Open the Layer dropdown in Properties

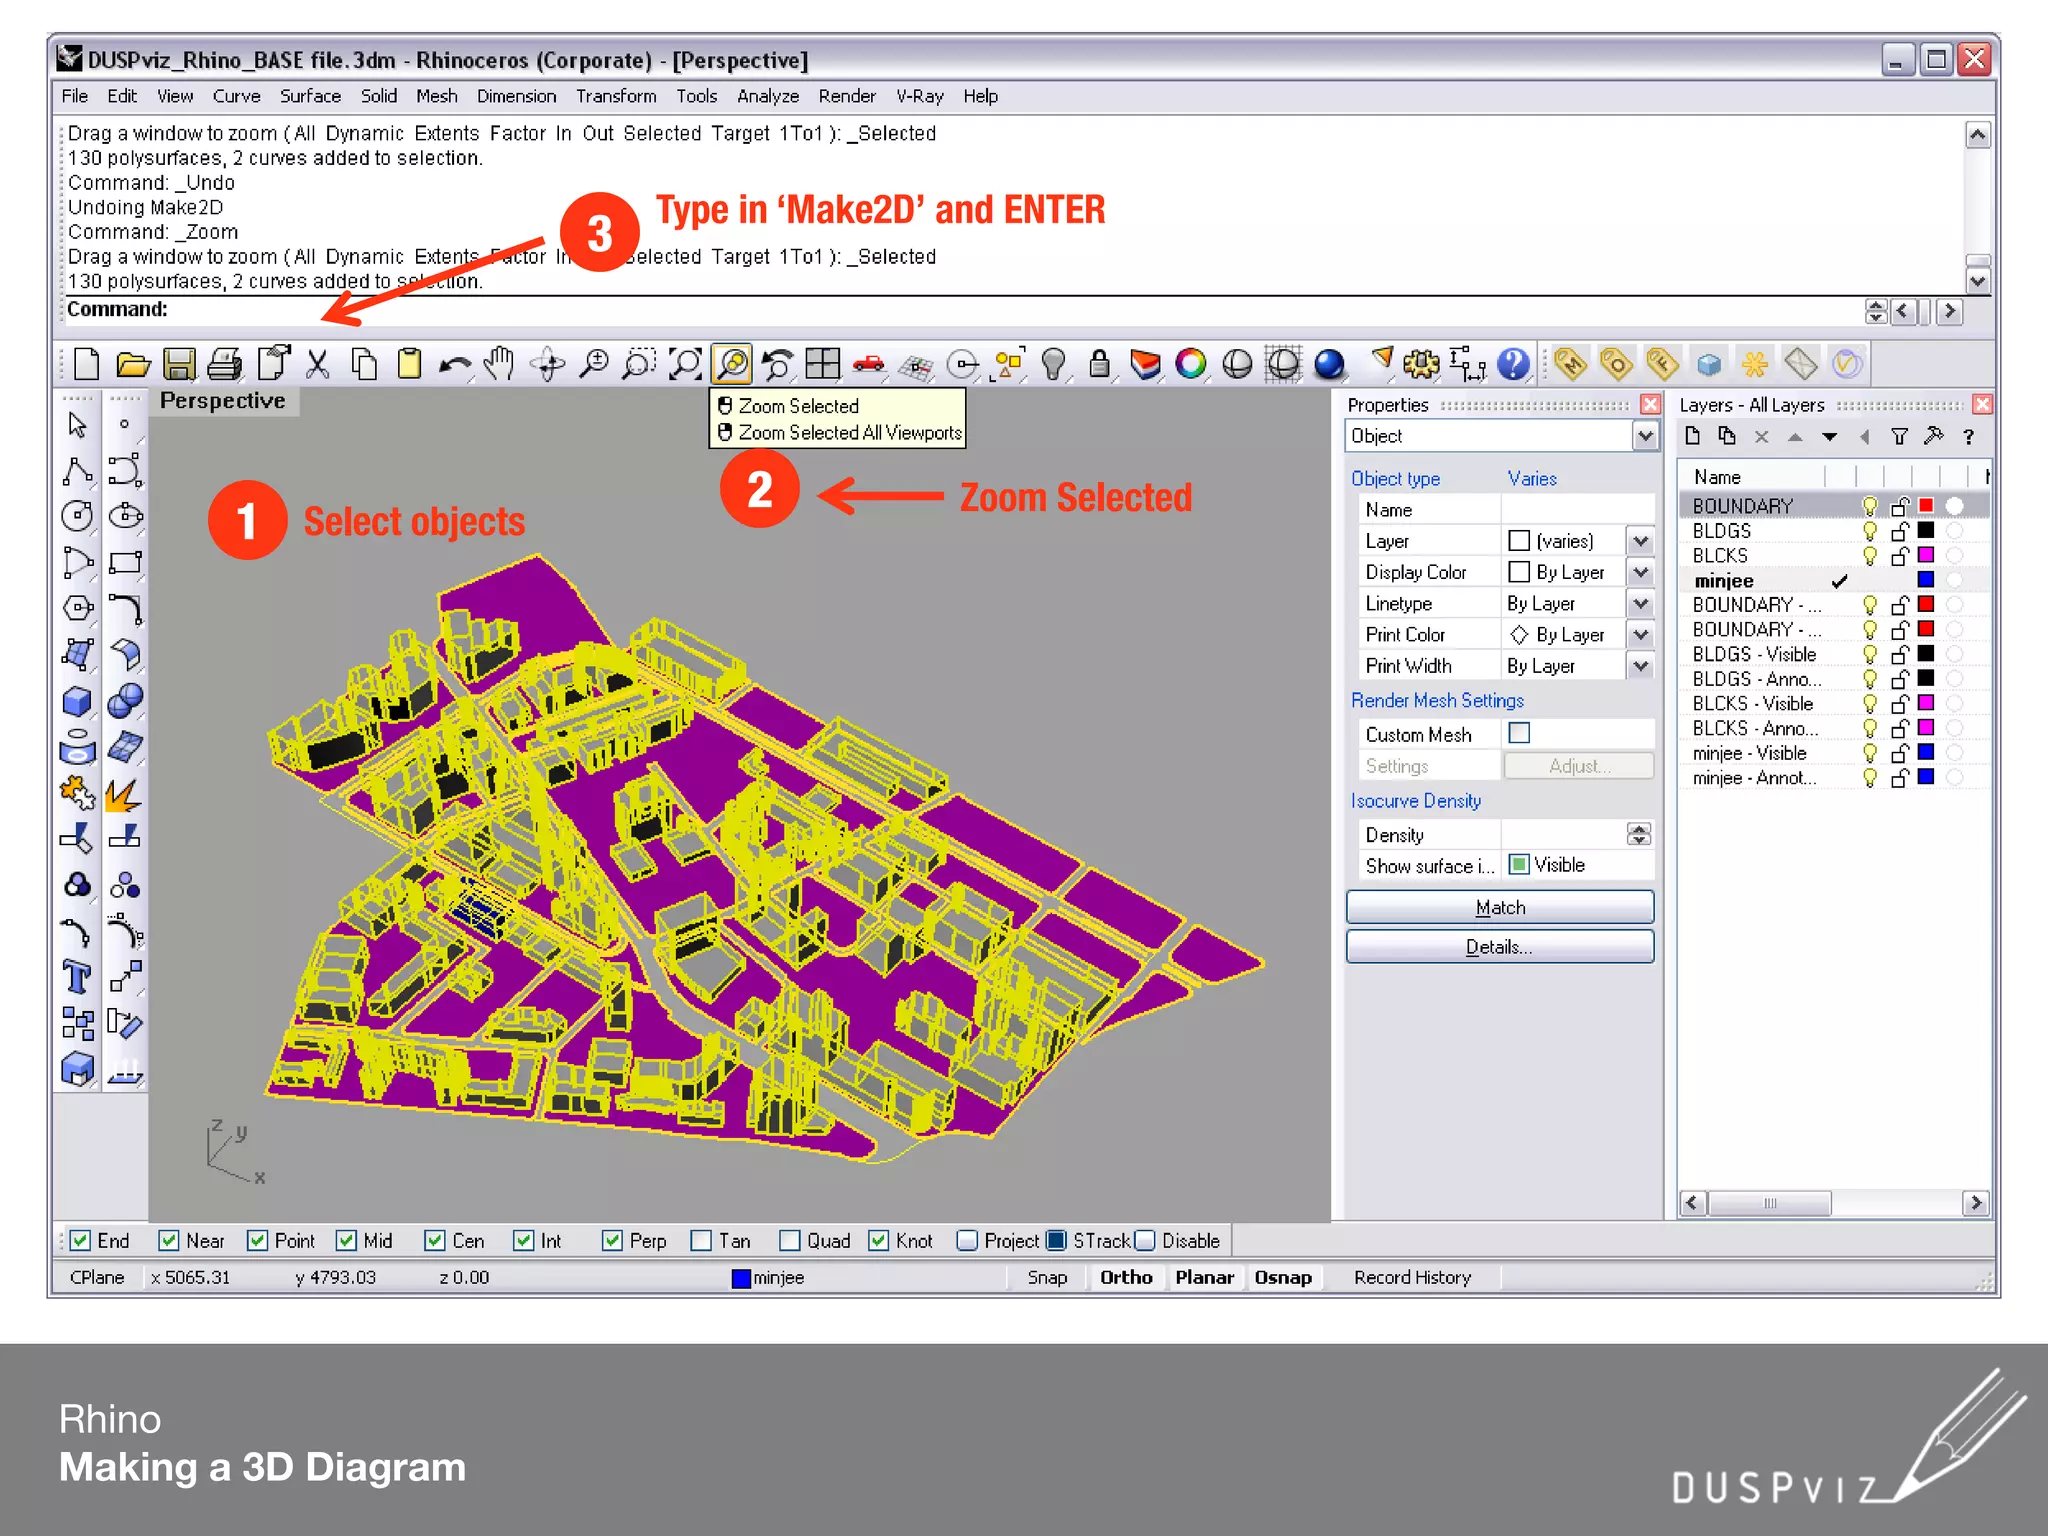click(1641, 541)
